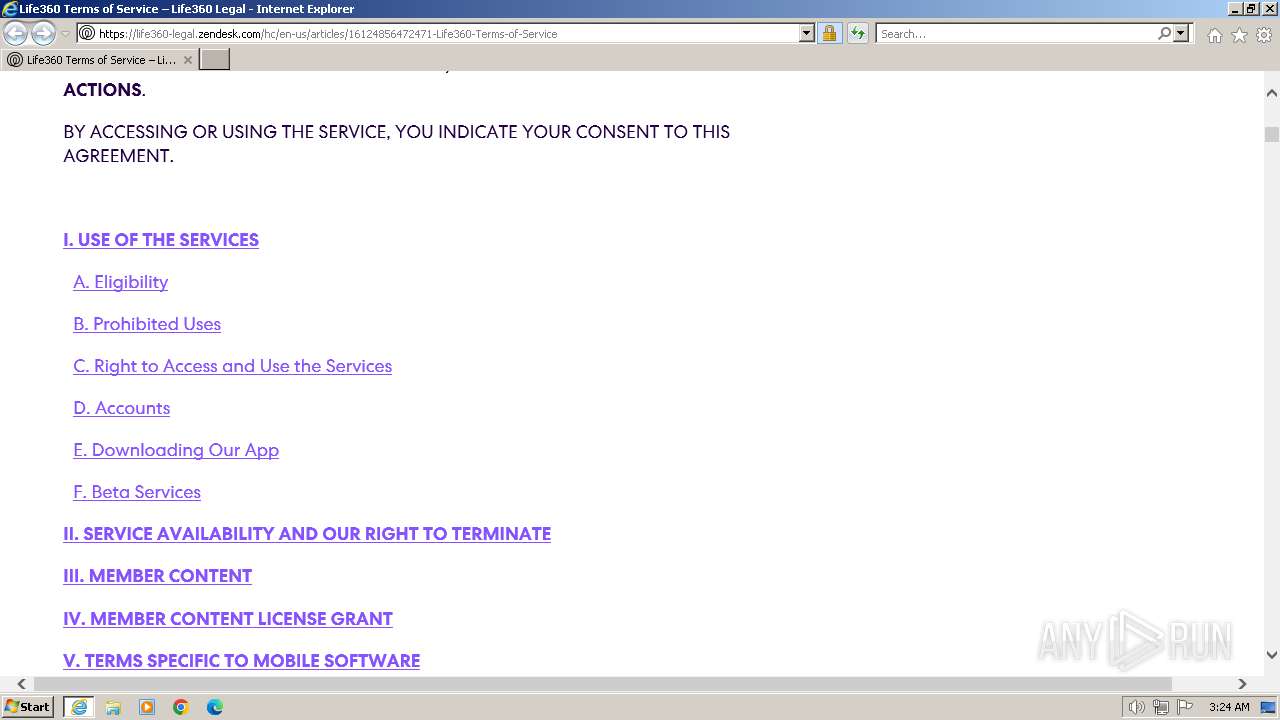The width and height of the screenshot is (1280, 720).
Task: Open the A. Eligibility link
Action: coord(120,282)
